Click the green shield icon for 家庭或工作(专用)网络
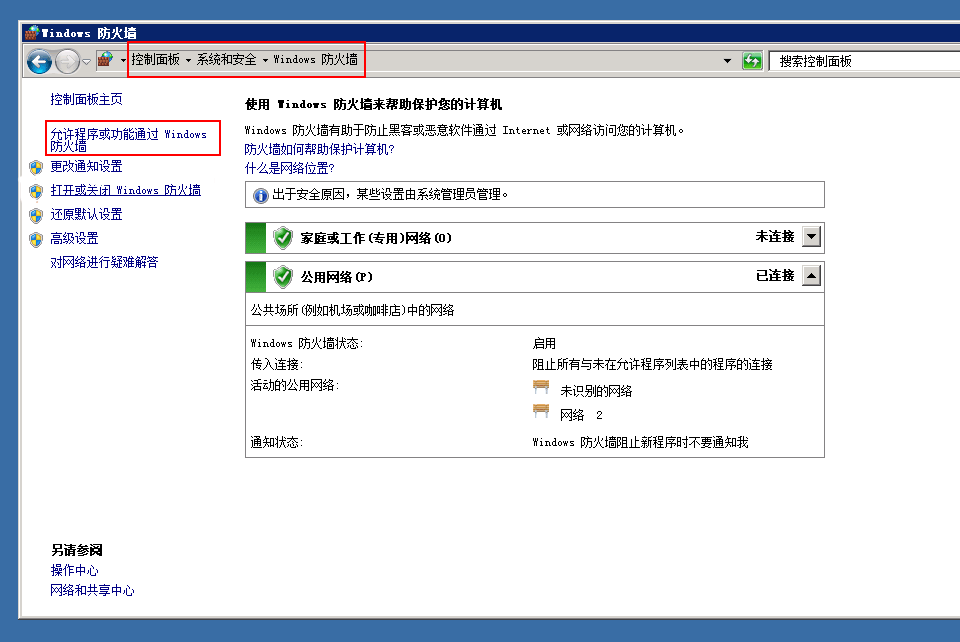960x642 pixels. pos(283,238)
